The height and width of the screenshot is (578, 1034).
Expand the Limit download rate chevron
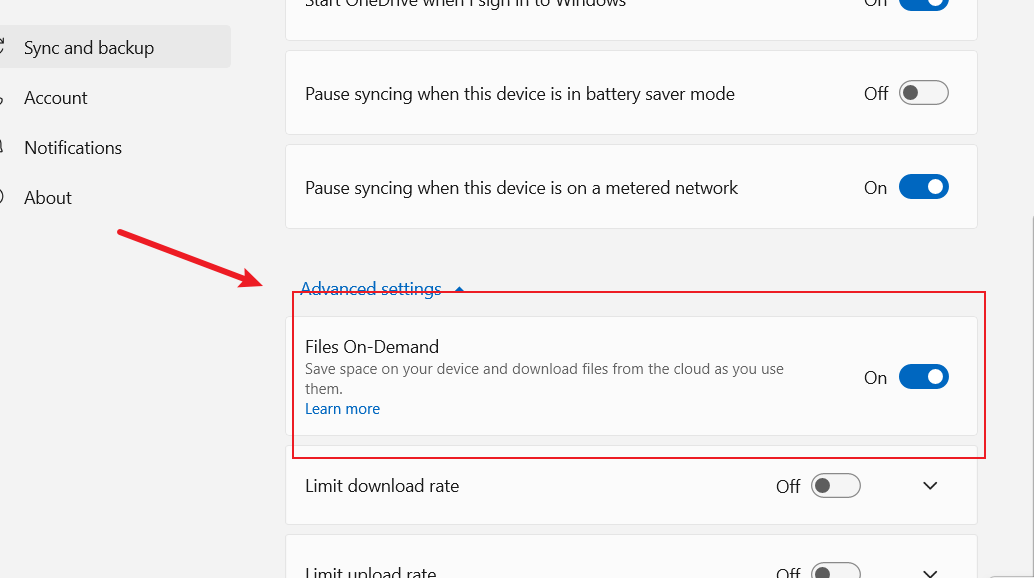click(930, 486)
